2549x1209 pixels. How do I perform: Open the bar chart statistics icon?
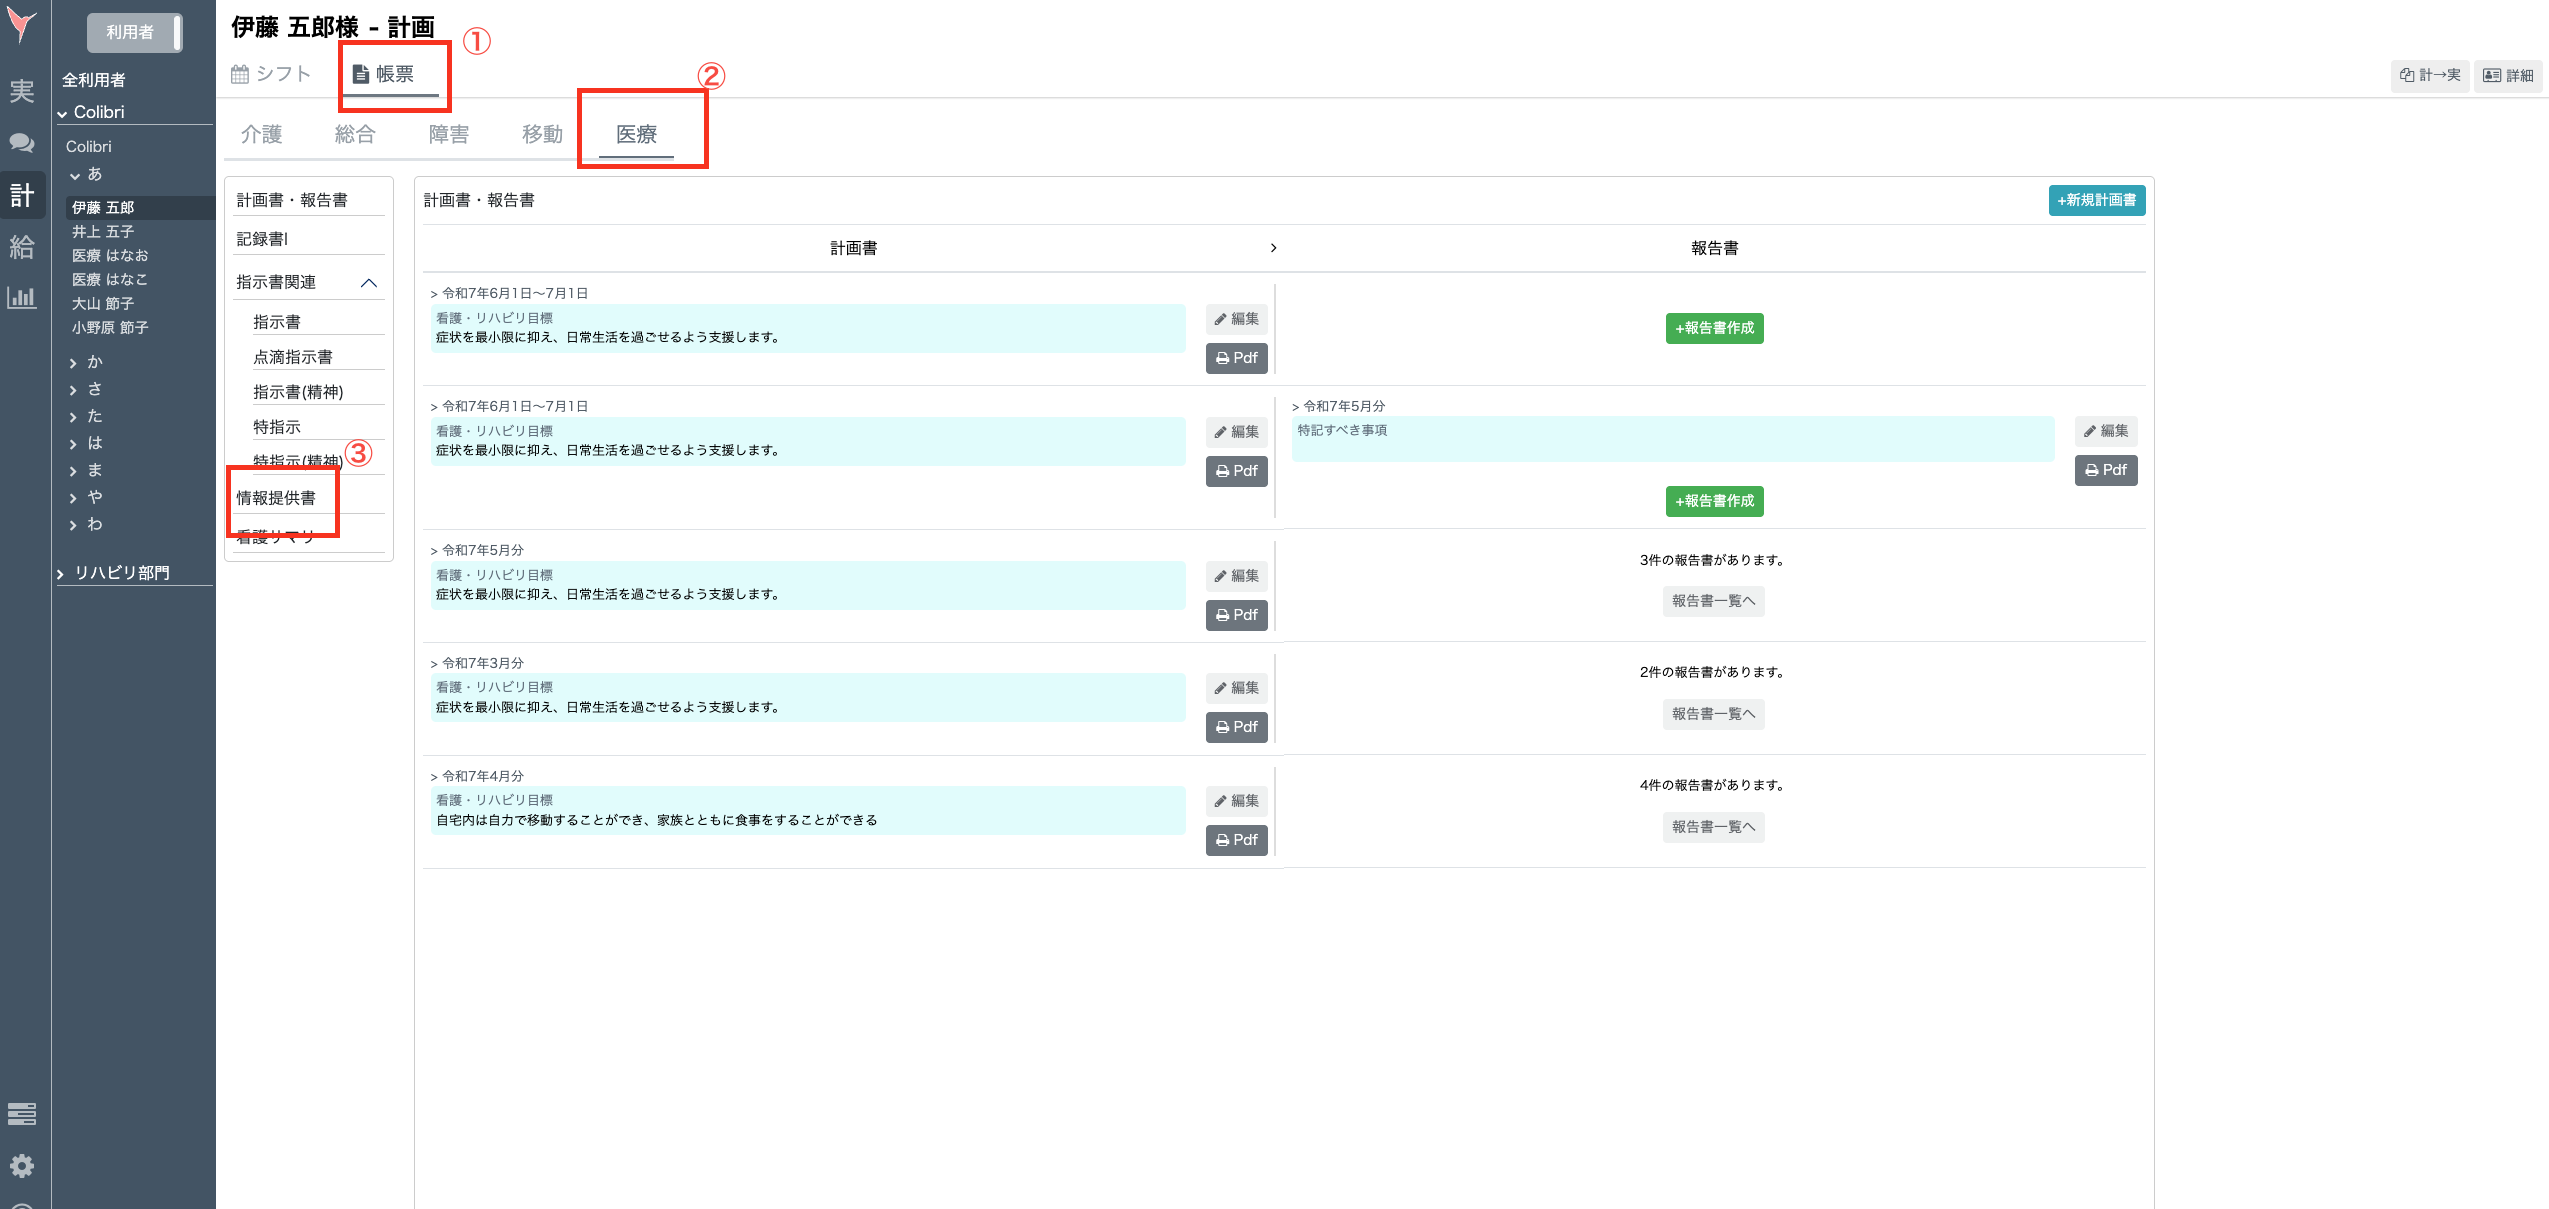pos(22,297)
